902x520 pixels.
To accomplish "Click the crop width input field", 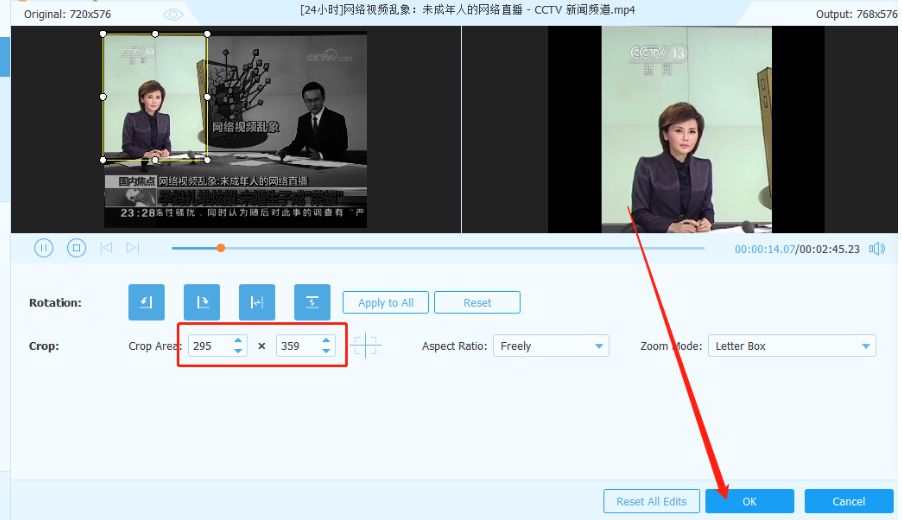I will pos(211,346).
